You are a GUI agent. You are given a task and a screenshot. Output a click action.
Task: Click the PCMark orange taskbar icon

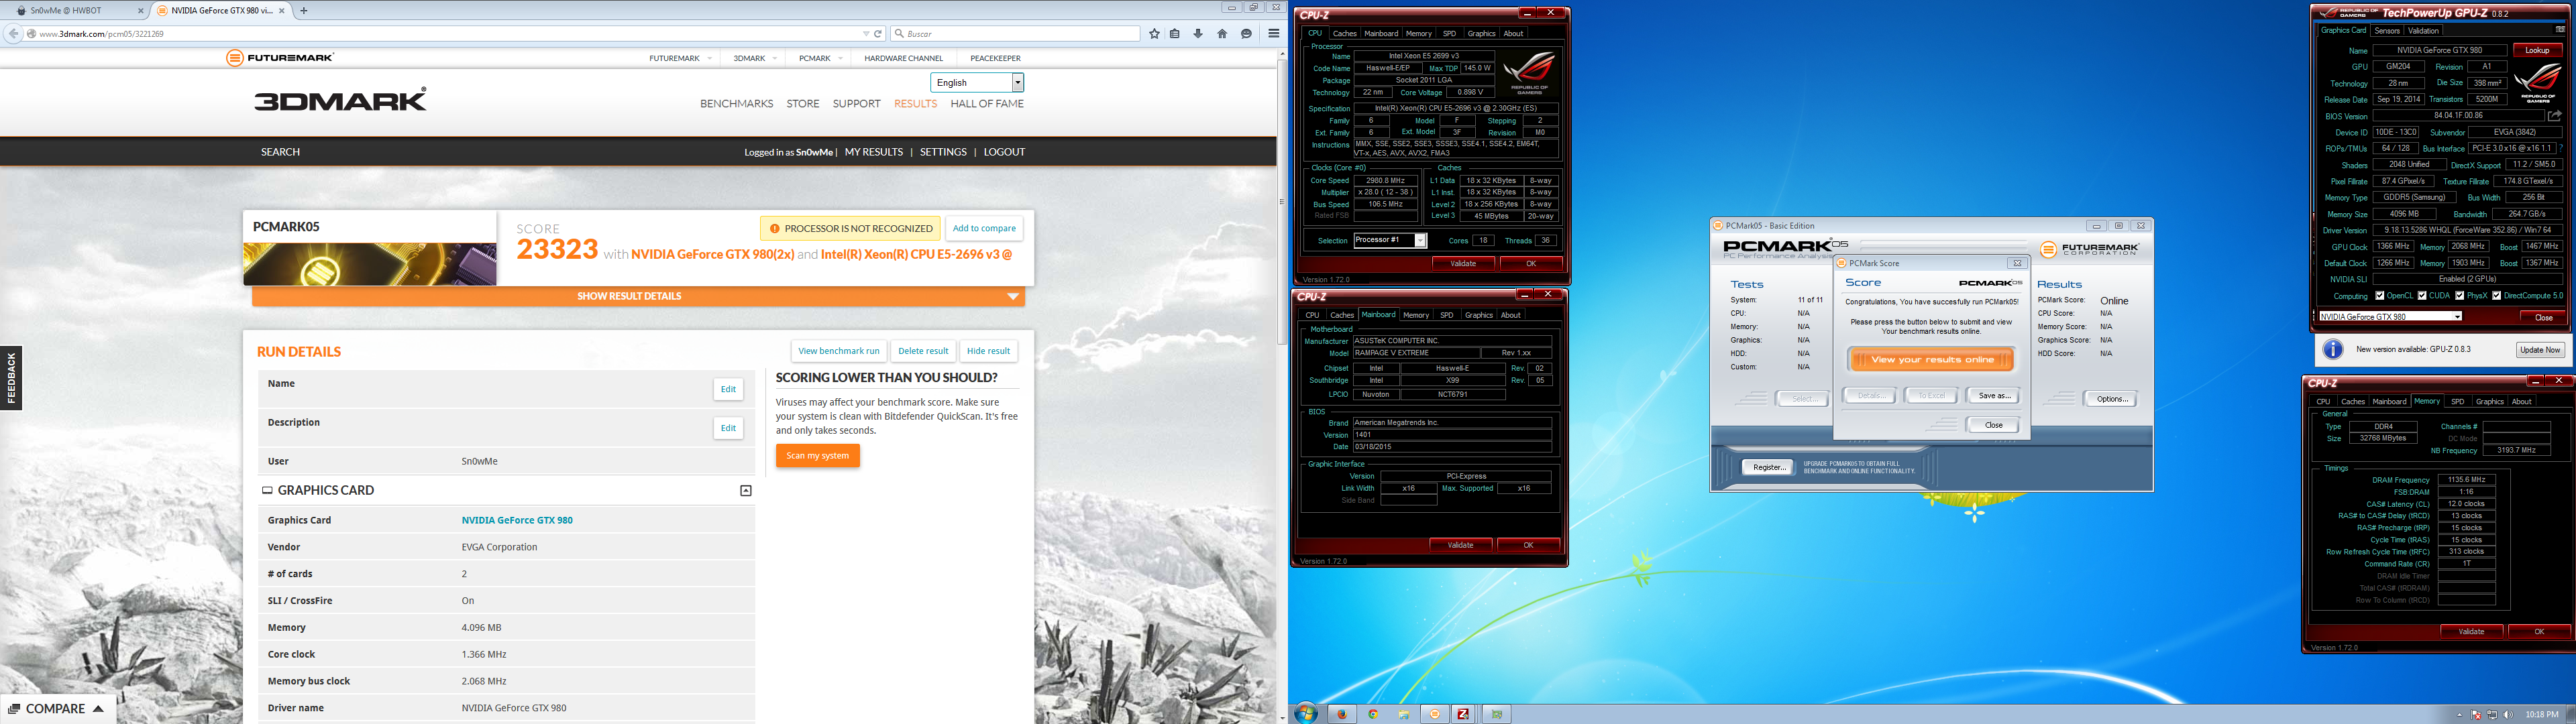click(1435, 714)
